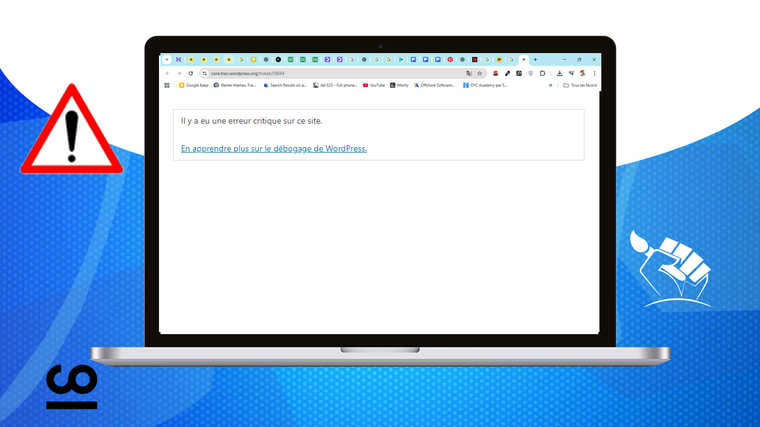The image size is (760, 427).
Task: Minimize the Chrome window
Action: pos(564,60)
